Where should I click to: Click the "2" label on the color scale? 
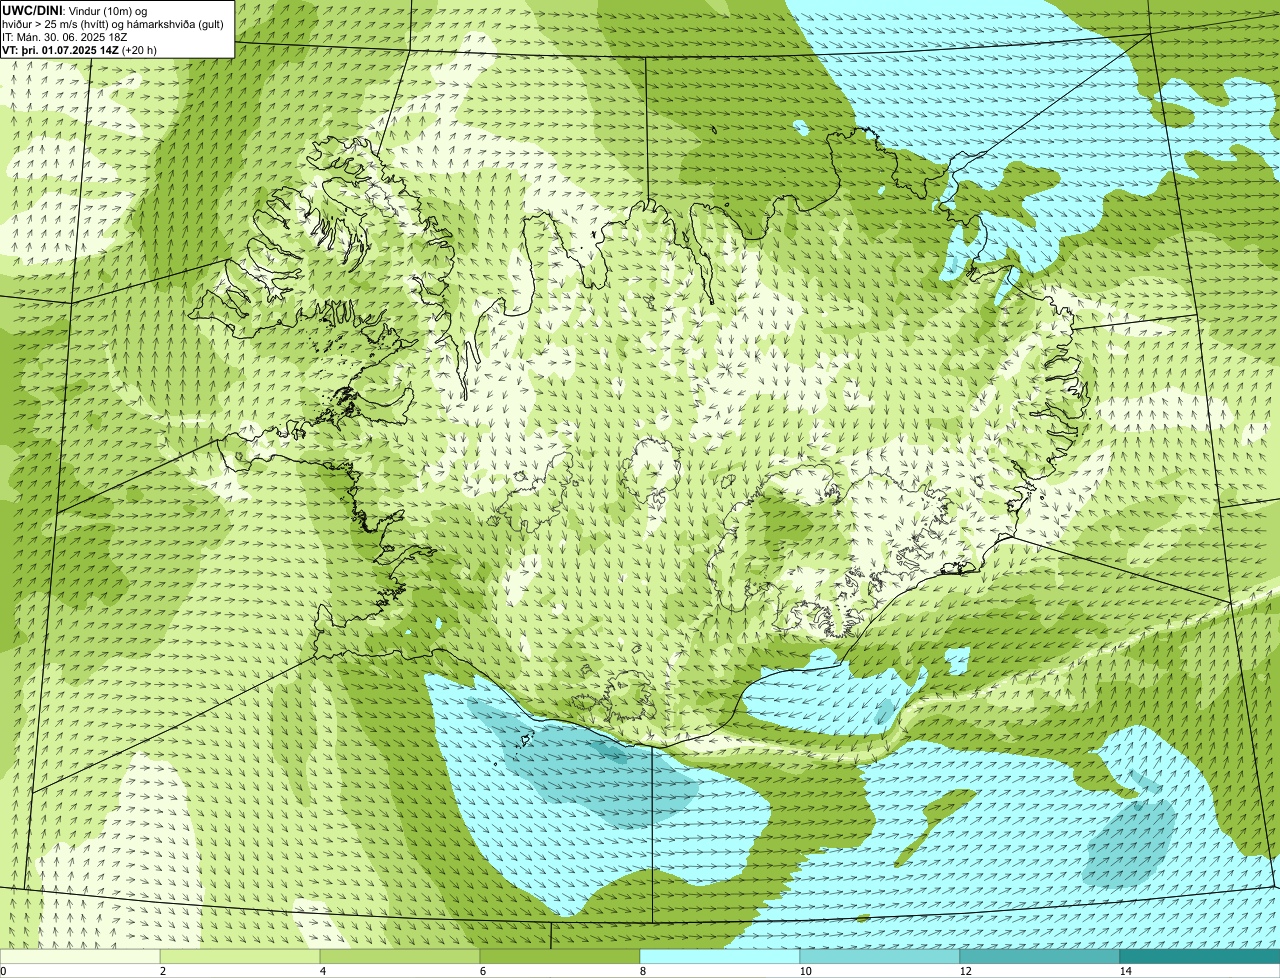tap(162, 971)
